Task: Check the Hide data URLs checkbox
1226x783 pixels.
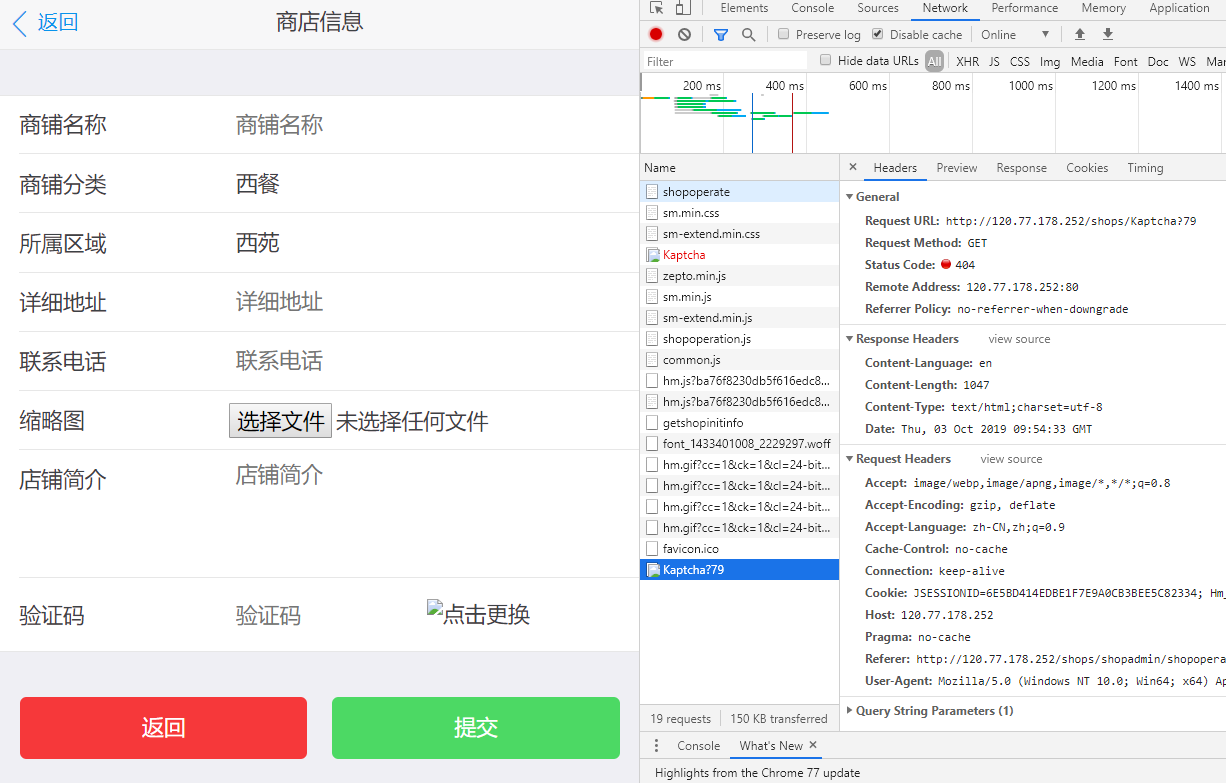Action: [x=825, y=60]
